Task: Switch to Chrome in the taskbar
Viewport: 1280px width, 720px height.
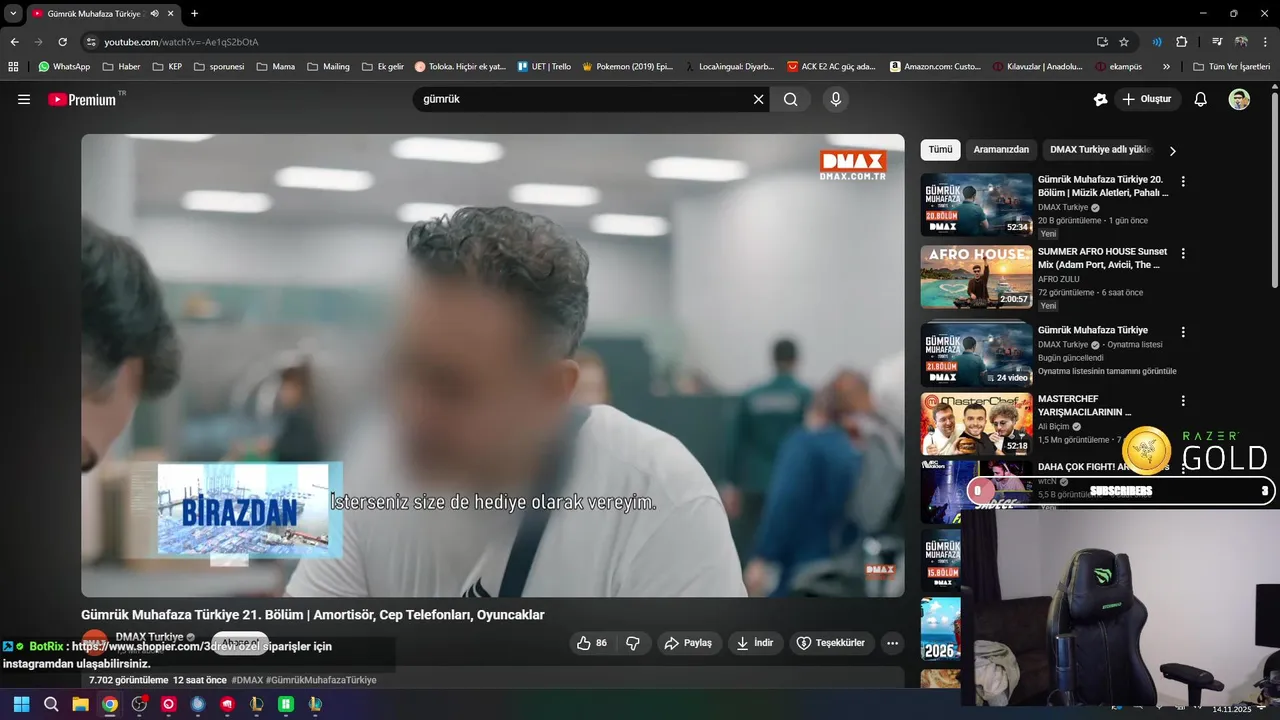Action: (x=109, y=704)
